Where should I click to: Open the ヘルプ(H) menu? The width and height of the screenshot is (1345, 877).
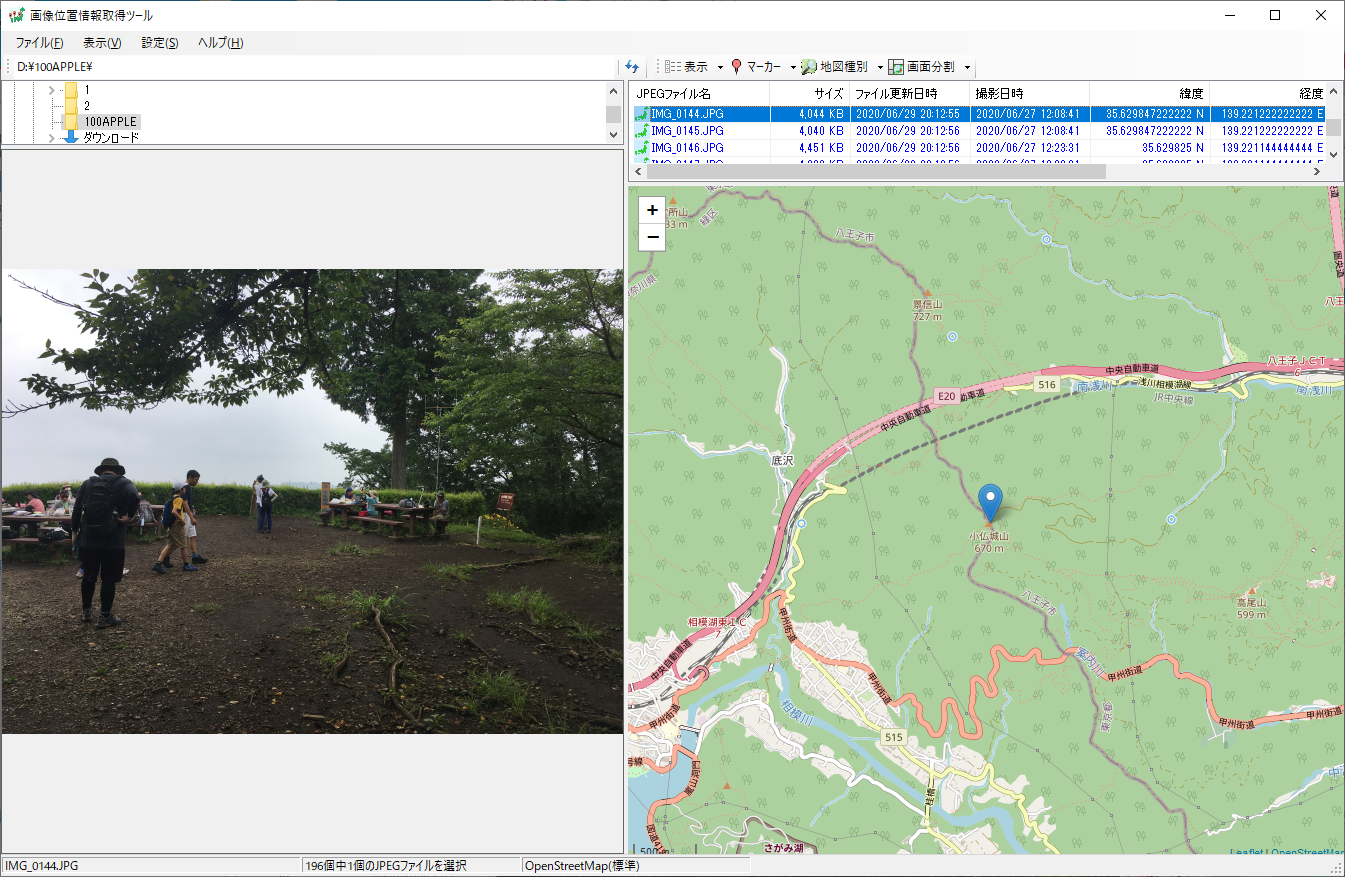point(221,43)
